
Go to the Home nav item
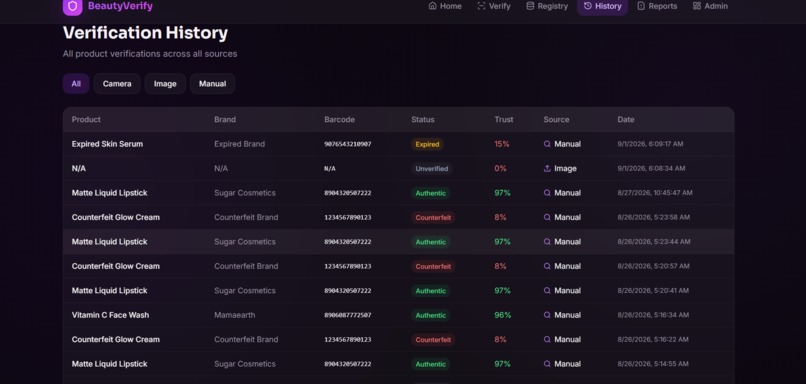445,6
